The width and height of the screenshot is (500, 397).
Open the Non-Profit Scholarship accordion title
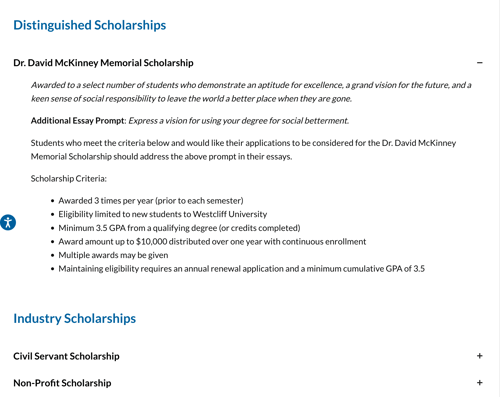coord(62,383)
